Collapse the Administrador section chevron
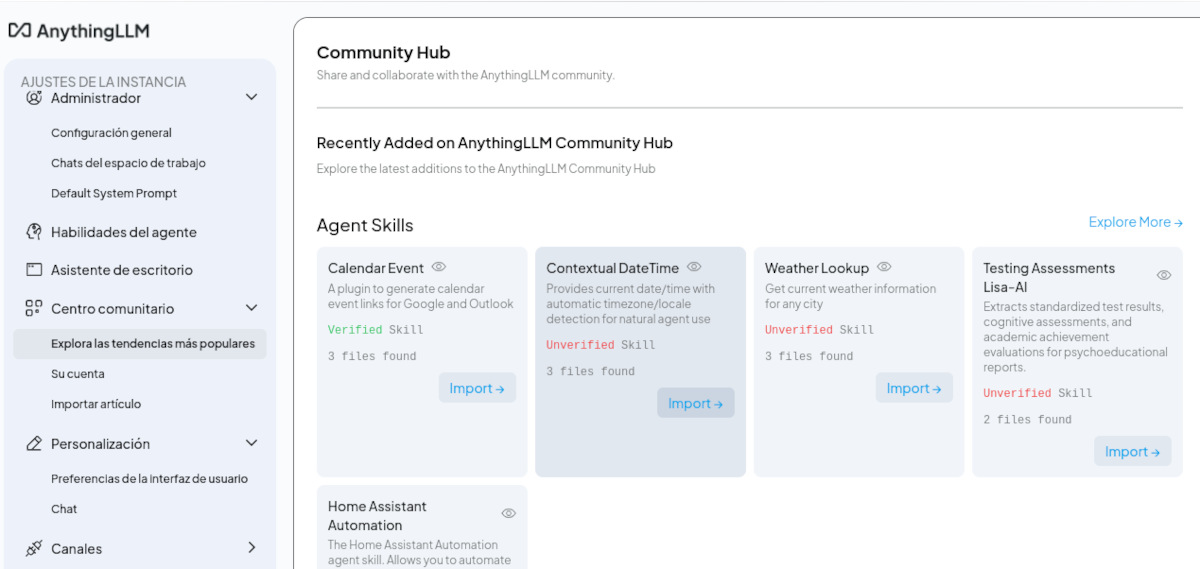The width and height of the screenshot is (1200, 569). [x=251, y=97]
